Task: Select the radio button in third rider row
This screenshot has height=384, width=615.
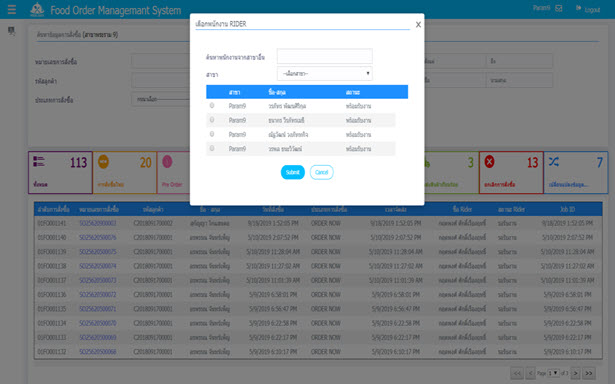Action: click(x=212, y=134)
